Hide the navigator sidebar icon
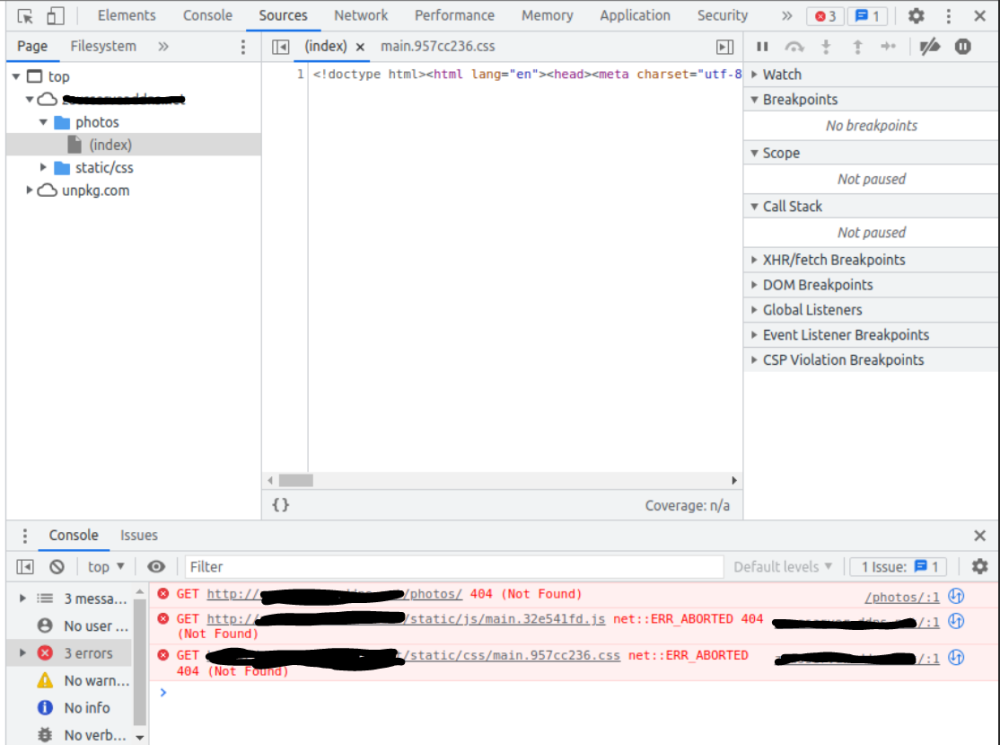The width and height of the screenshot is (1000, 745). coord(281,47)
